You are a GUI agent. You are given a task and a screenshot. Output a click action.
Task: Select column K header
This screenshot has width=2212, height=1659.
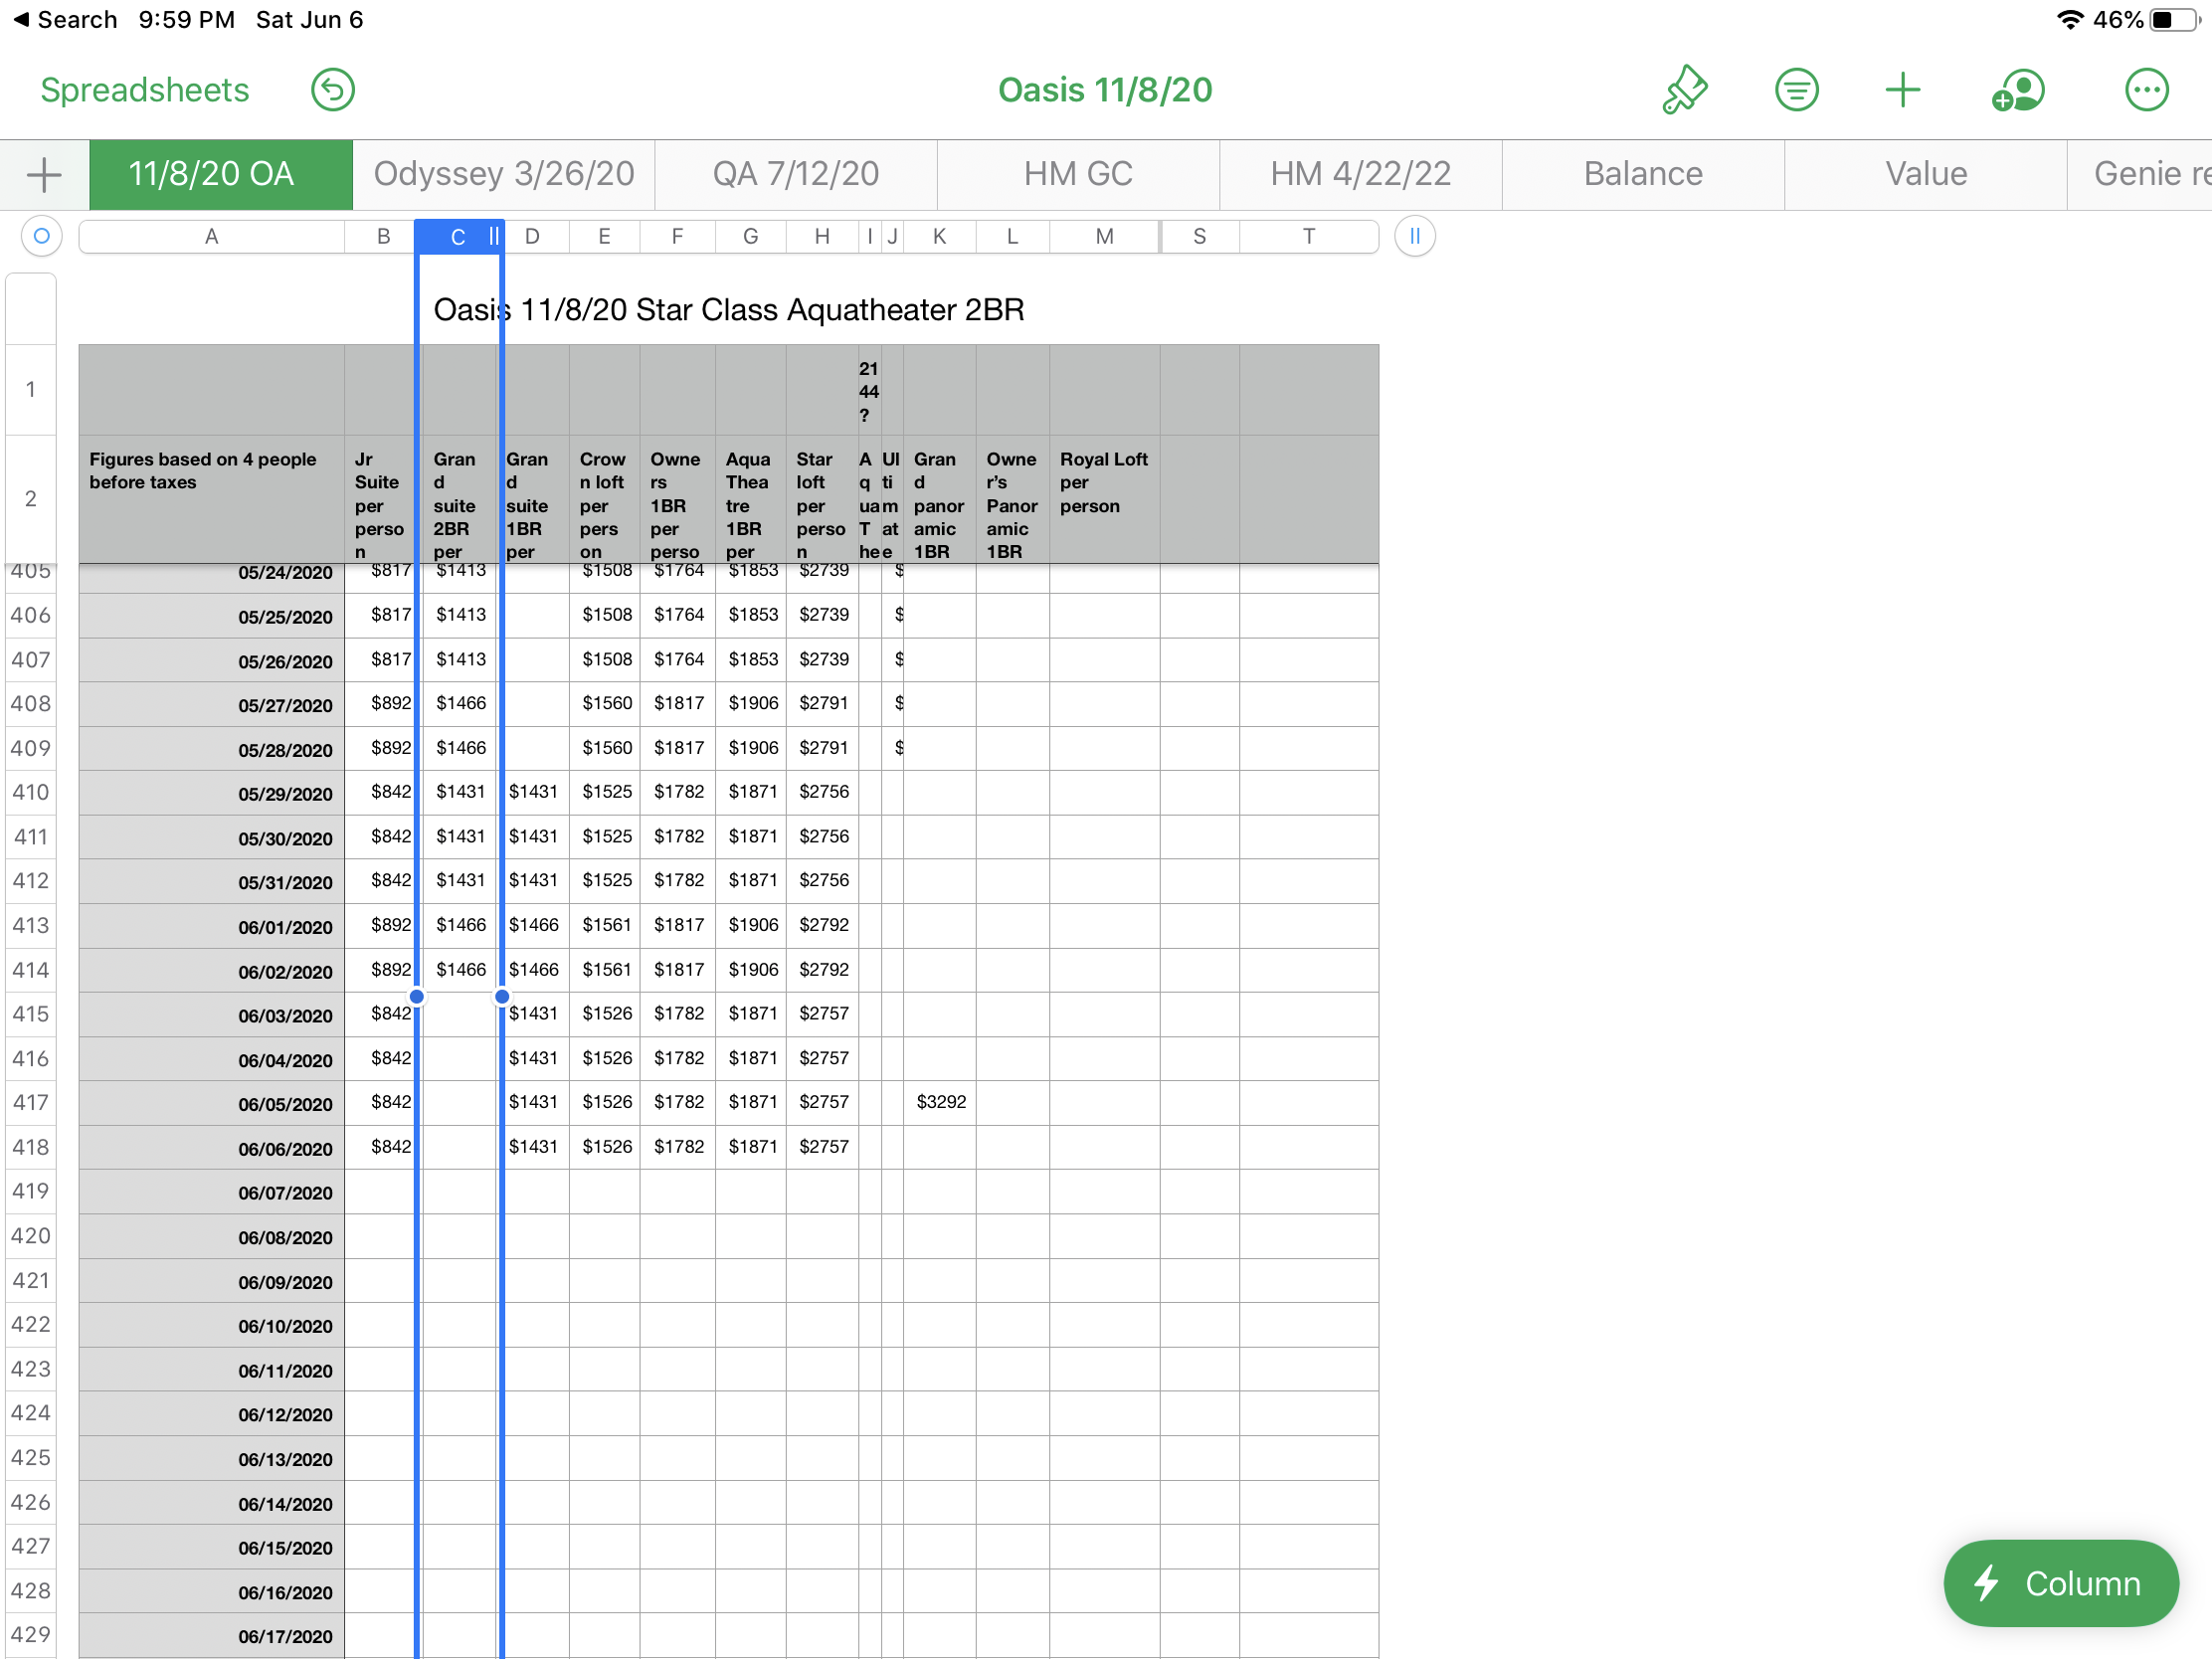[939, 236]
